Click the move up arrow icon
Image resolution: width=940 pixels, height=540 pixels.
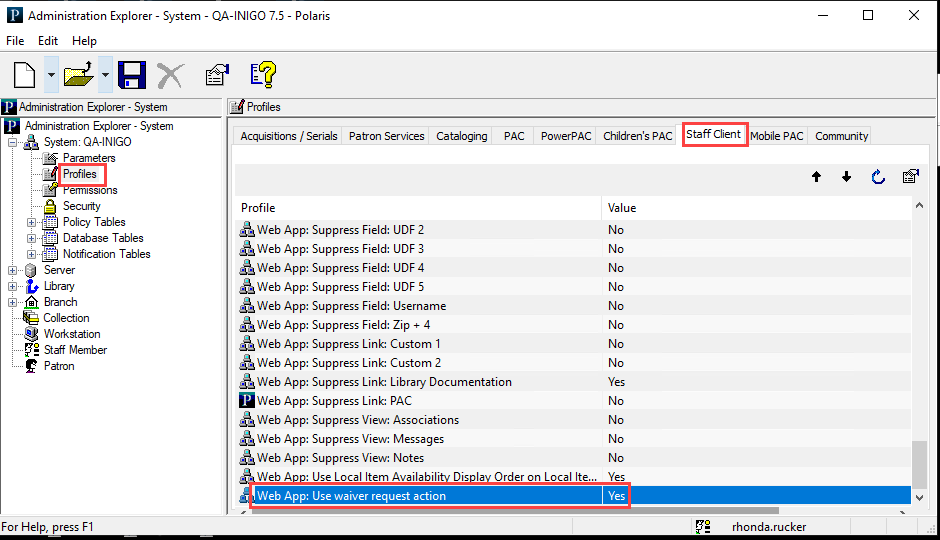(x=816, y=177)
